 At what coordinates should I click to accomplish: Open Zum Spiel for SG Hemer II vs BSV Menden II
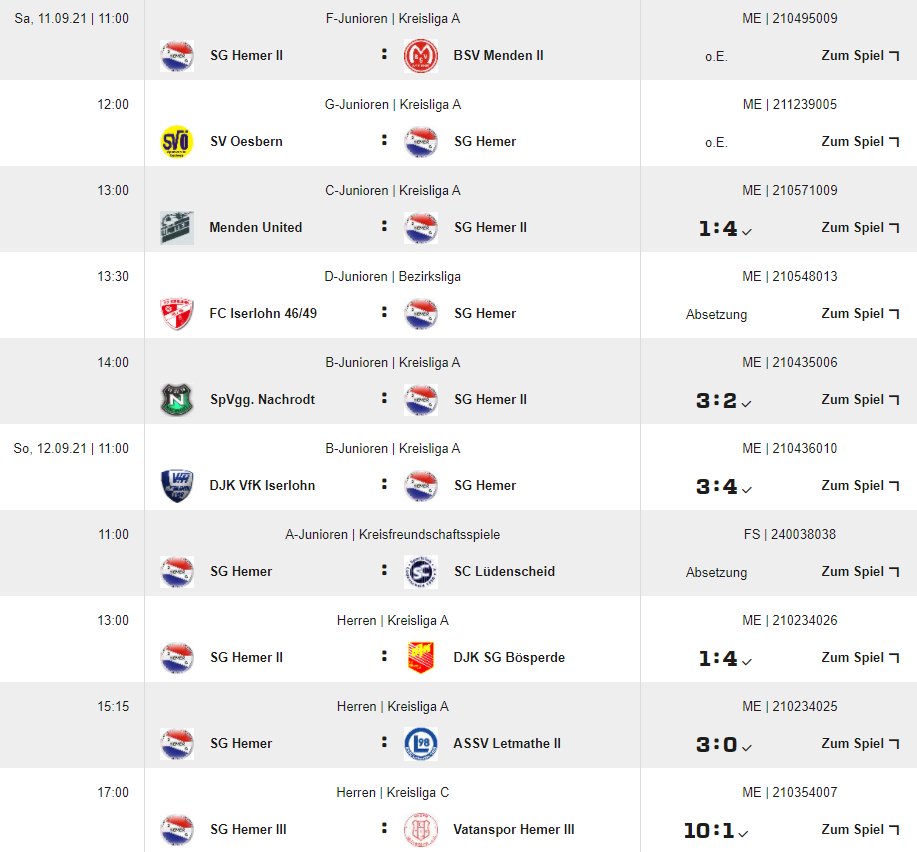(860, 56)
